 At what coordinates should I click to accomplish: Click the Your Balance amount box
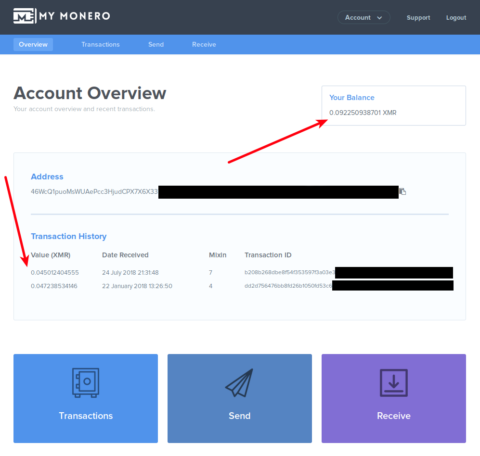pyautogui.click(x=393, y=105)
